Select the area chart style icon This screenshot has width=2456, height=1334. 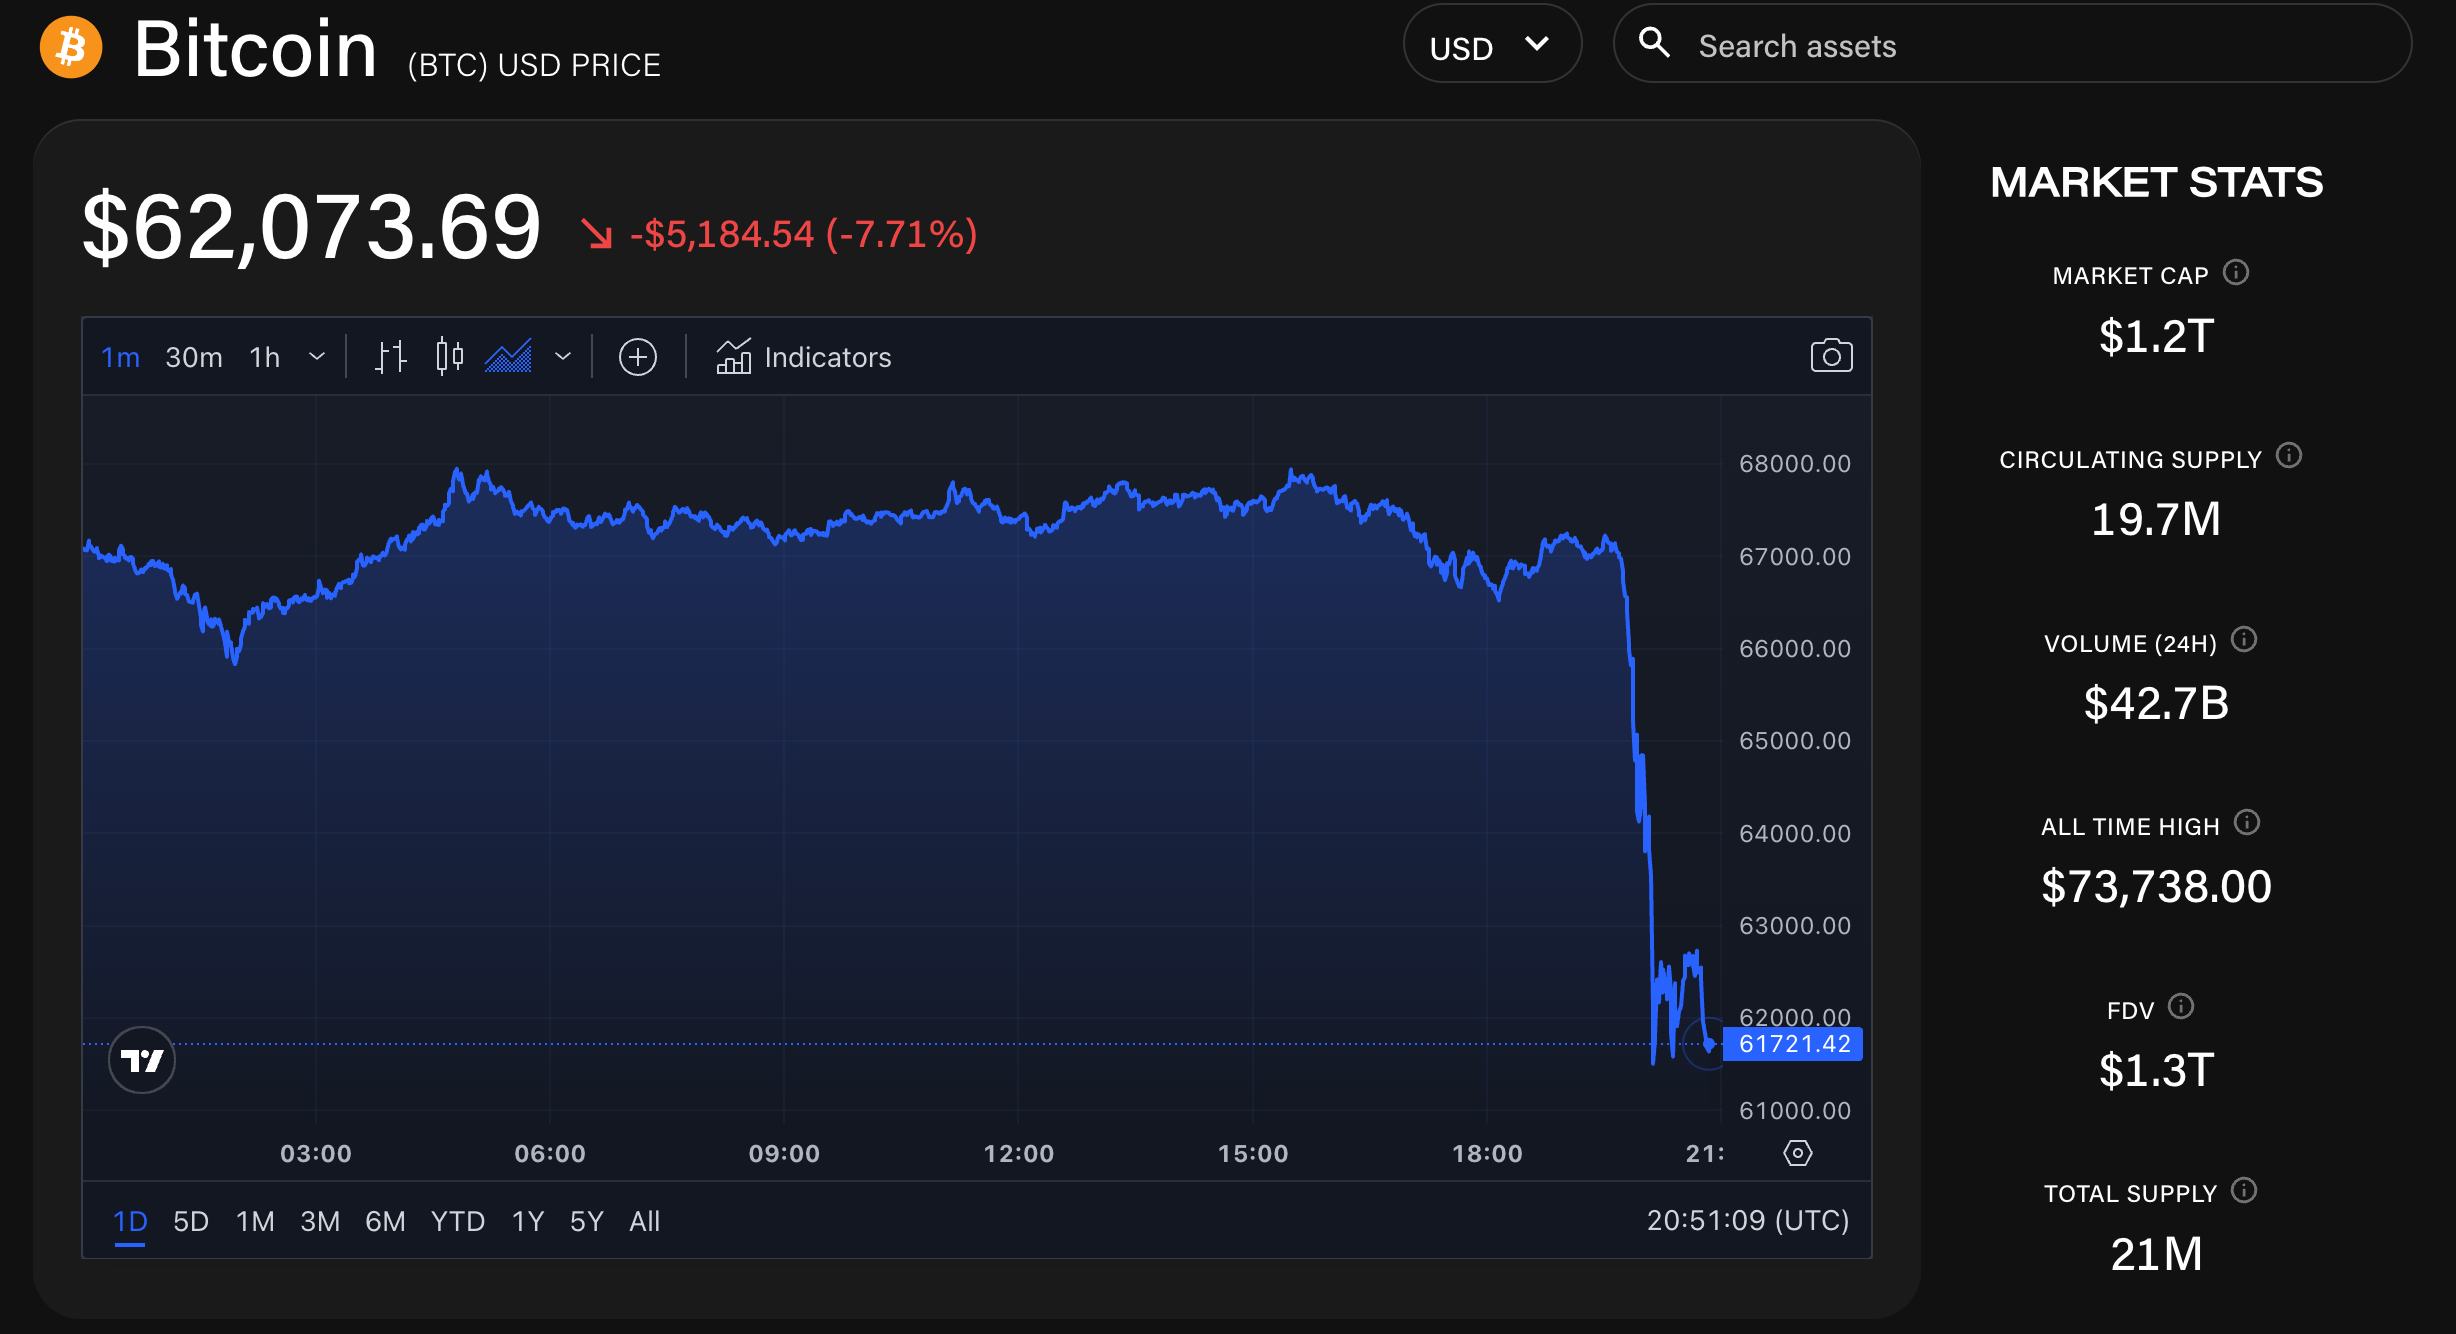pos(509,357)
